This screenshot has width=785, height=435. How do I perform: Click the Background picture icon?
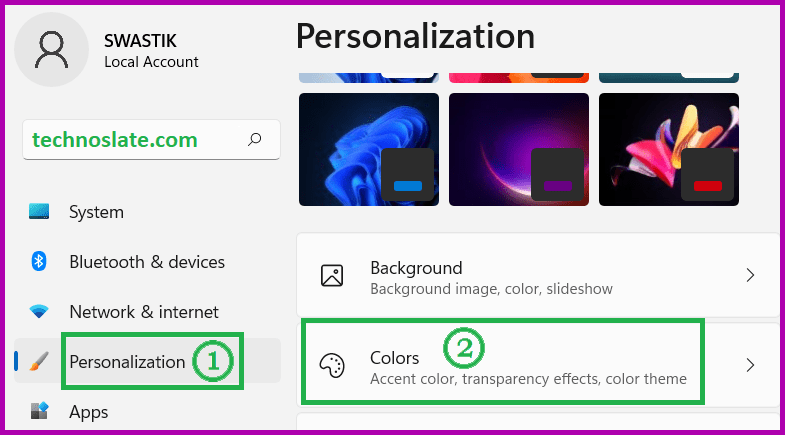[x=332, y=275]
